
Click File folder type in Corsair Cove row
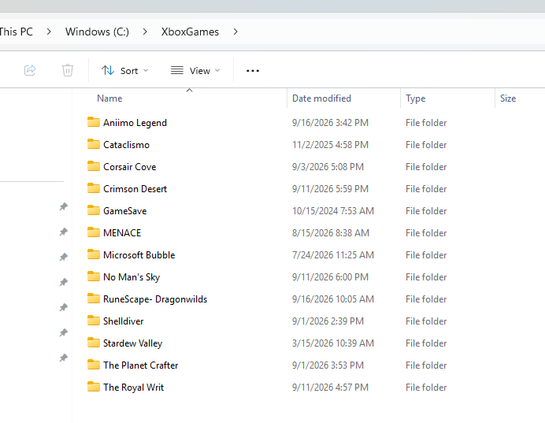(426, 167)
